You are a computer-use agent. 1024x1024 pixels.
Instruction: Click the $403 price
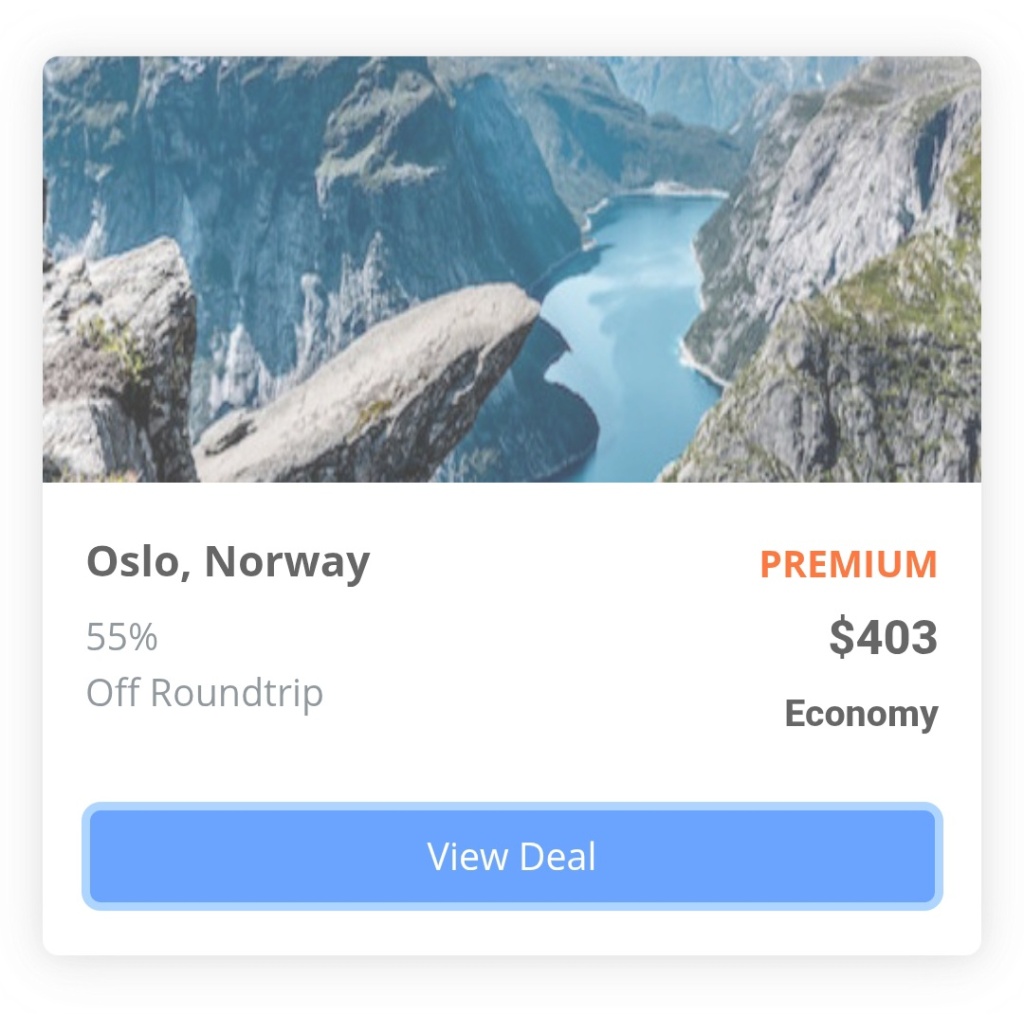(883, 637)
